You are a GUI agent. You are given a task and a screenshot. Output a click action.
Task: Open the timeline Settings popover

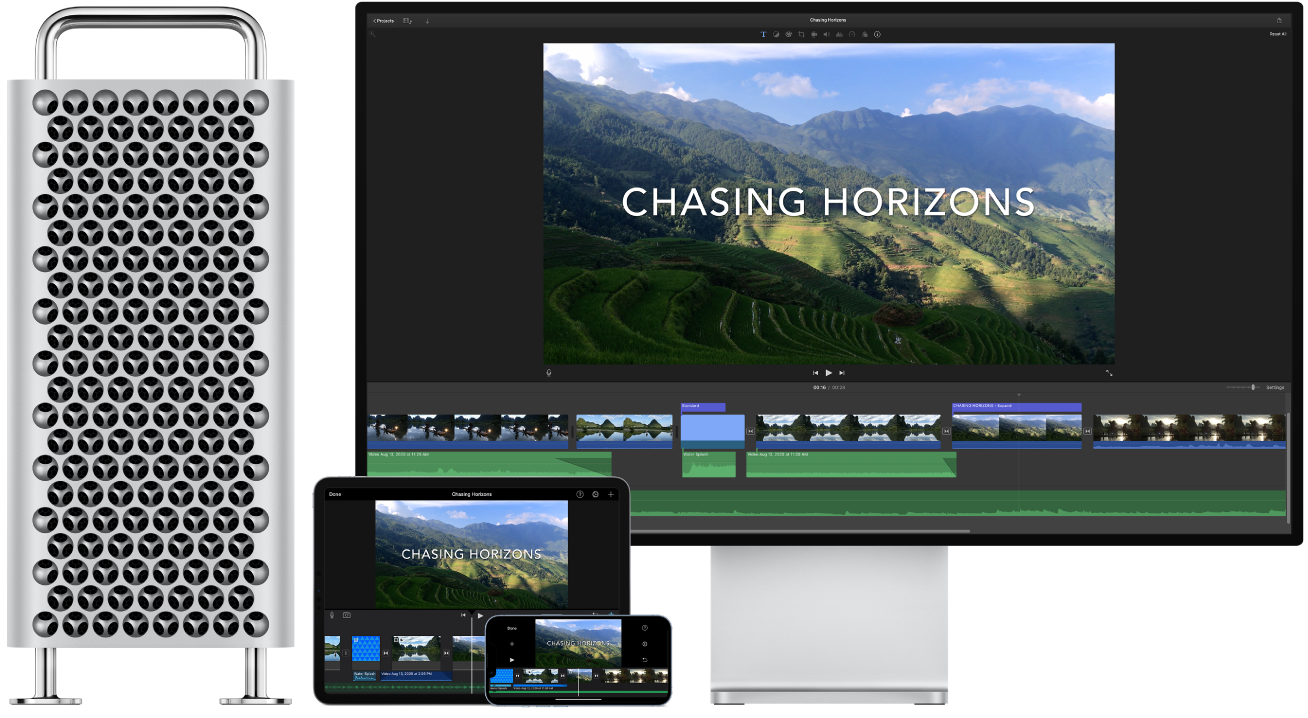[1277, 388]
